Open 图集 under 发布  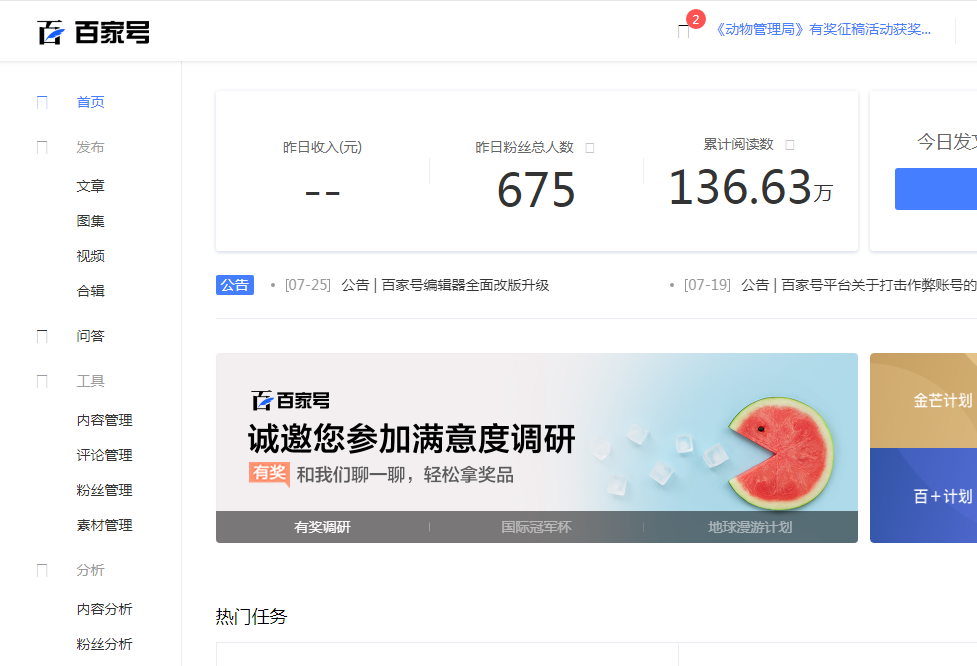pyautogui.click(x=90, y=221)
